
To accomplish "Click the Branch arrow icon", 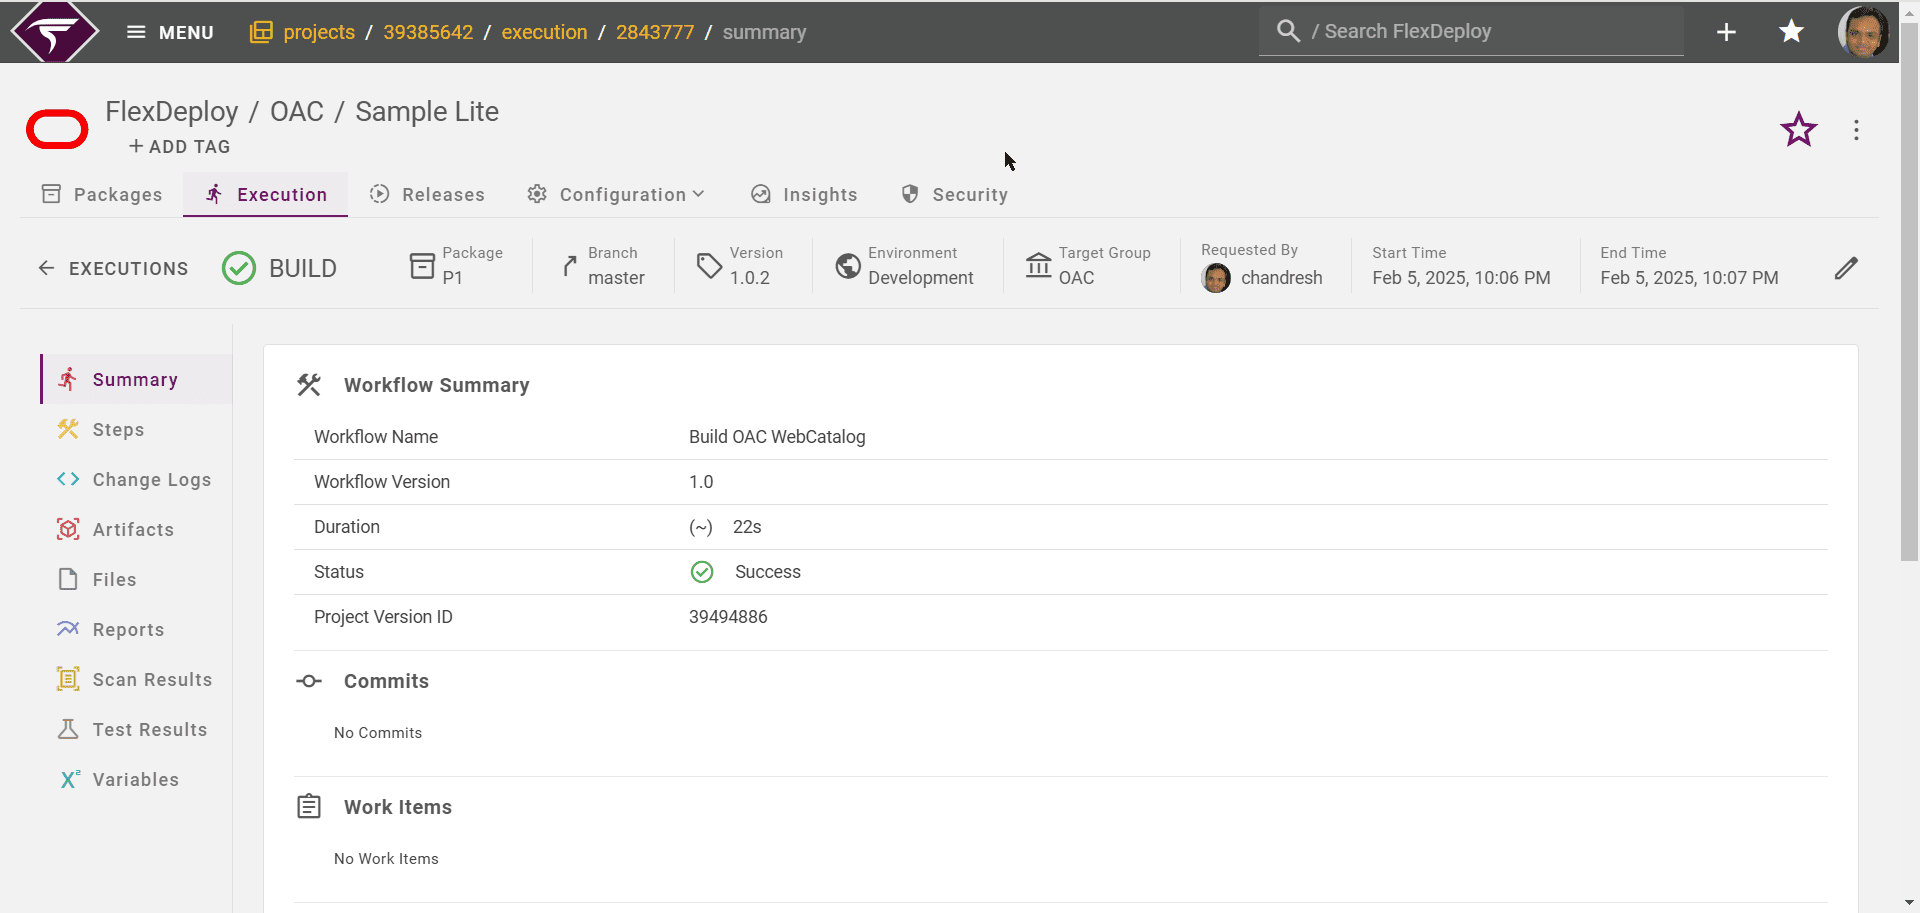I will [x=570, y=266].
